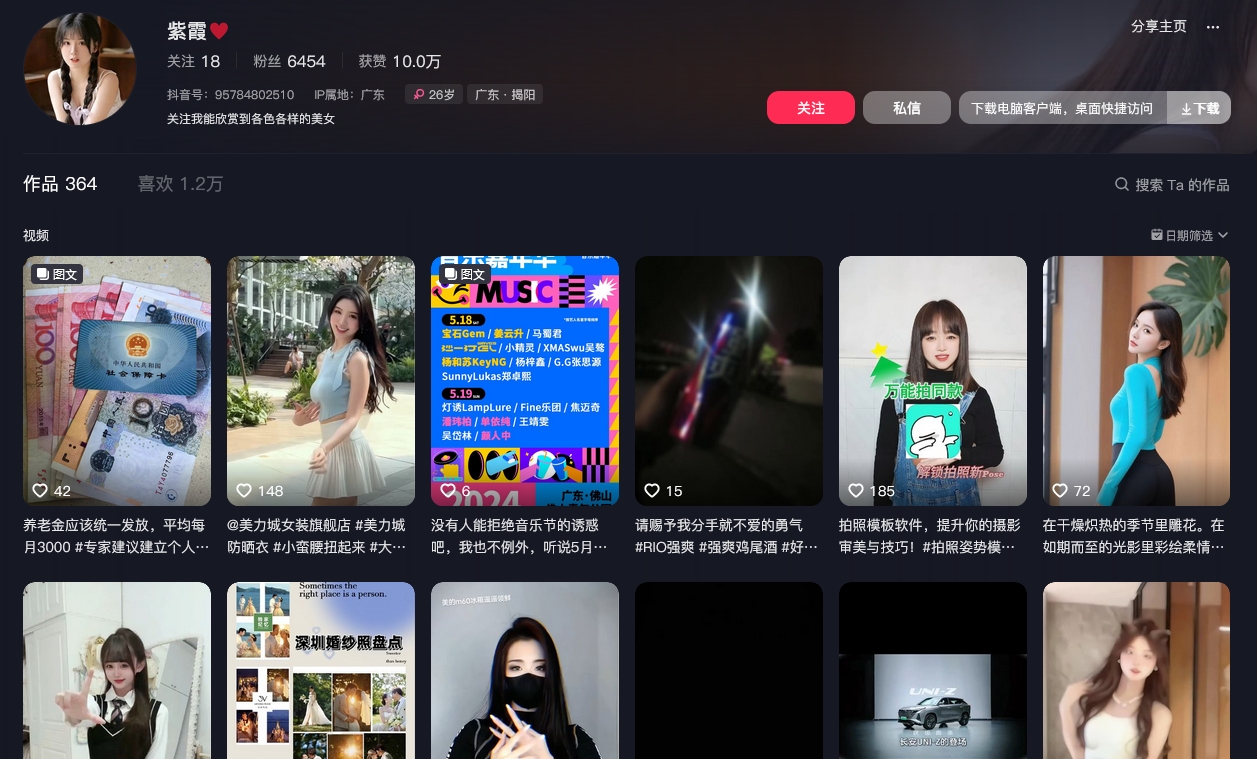Click the 视频 section label

[x=36, y=235]
